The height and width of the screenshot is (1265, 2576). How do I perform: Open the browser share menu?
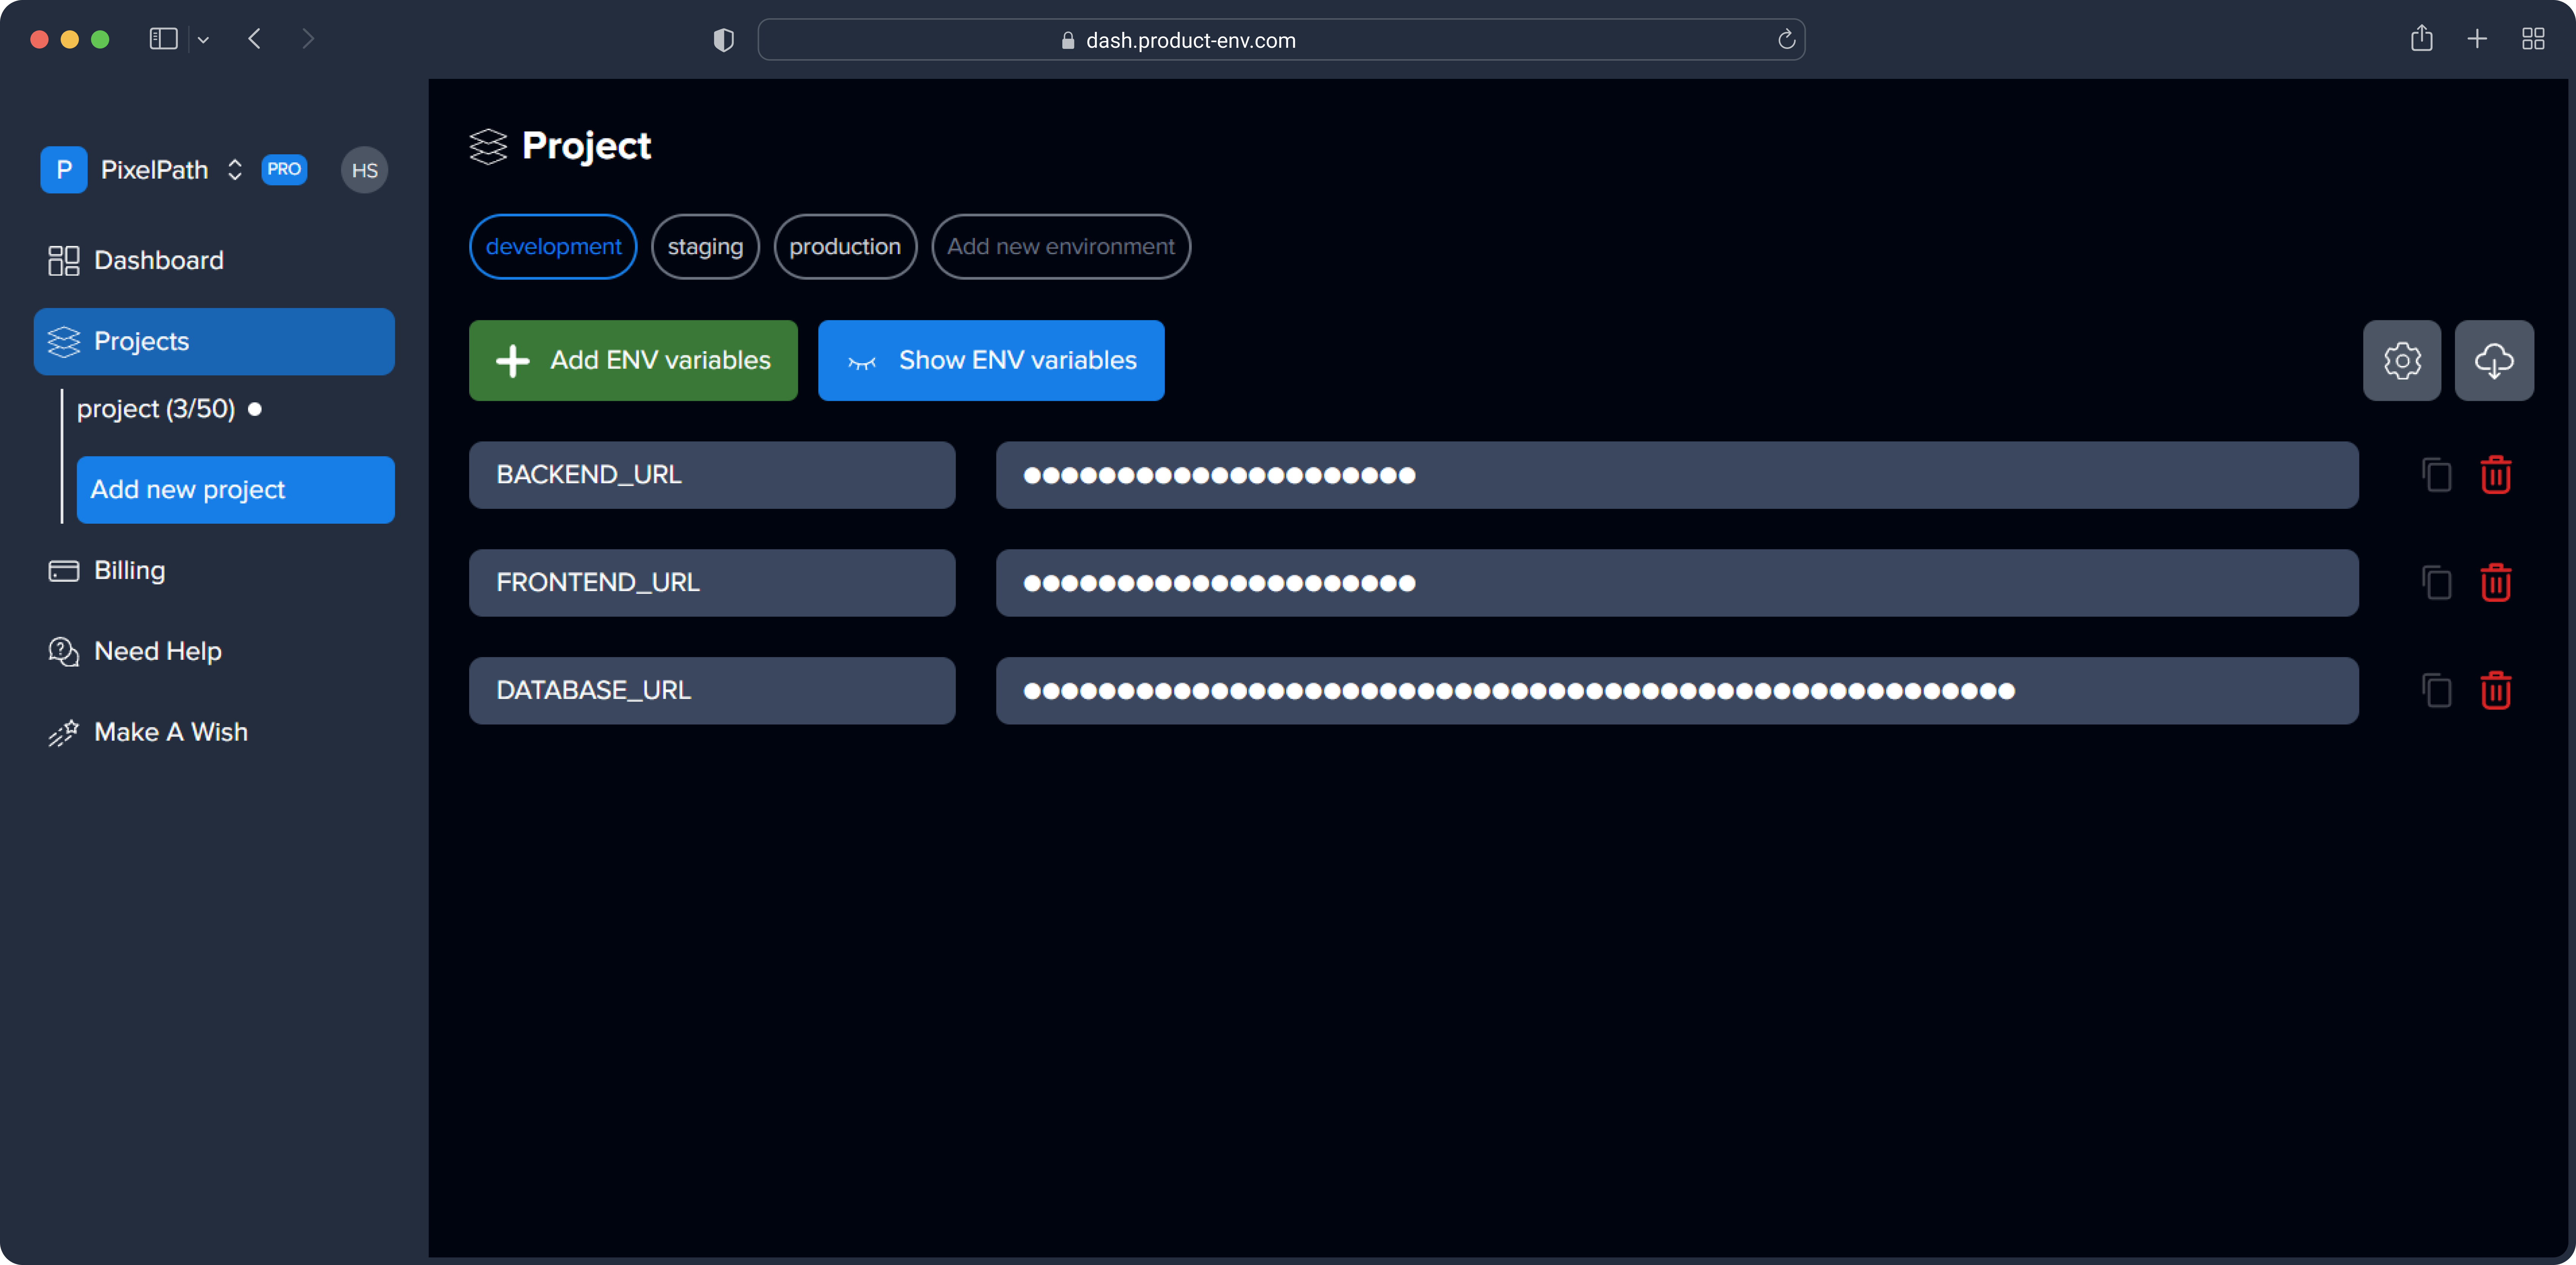coord(2421,38)
